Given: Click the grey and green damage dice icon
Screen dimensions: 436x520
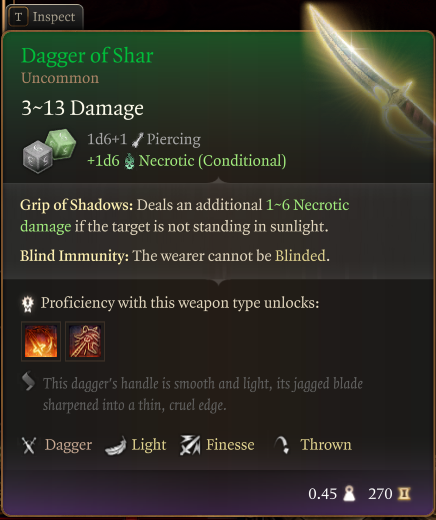Looking at the screenshot, I should coord(49,151).
